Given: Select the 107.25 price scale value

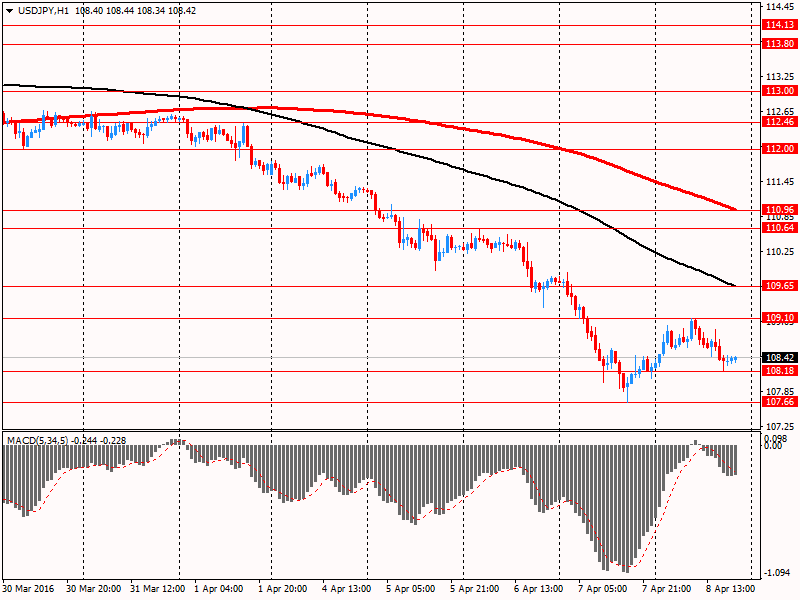Looking at the screenshot, I should [780, 427].
